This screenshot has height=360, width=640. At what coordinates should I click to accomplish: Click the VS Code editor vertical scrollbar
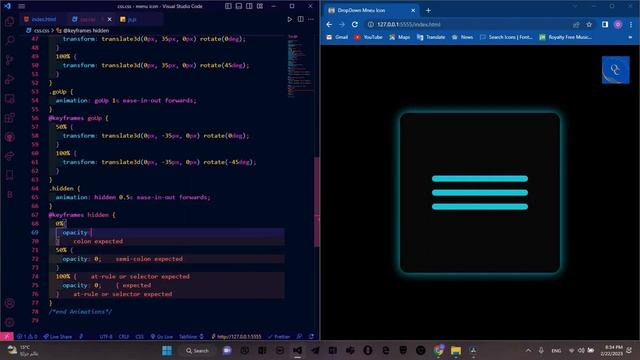coord(317,202)
